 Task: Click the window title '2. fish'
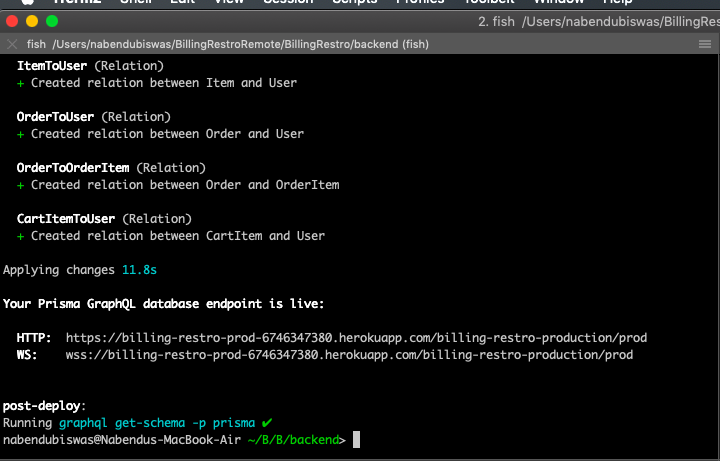coord(496,22)
